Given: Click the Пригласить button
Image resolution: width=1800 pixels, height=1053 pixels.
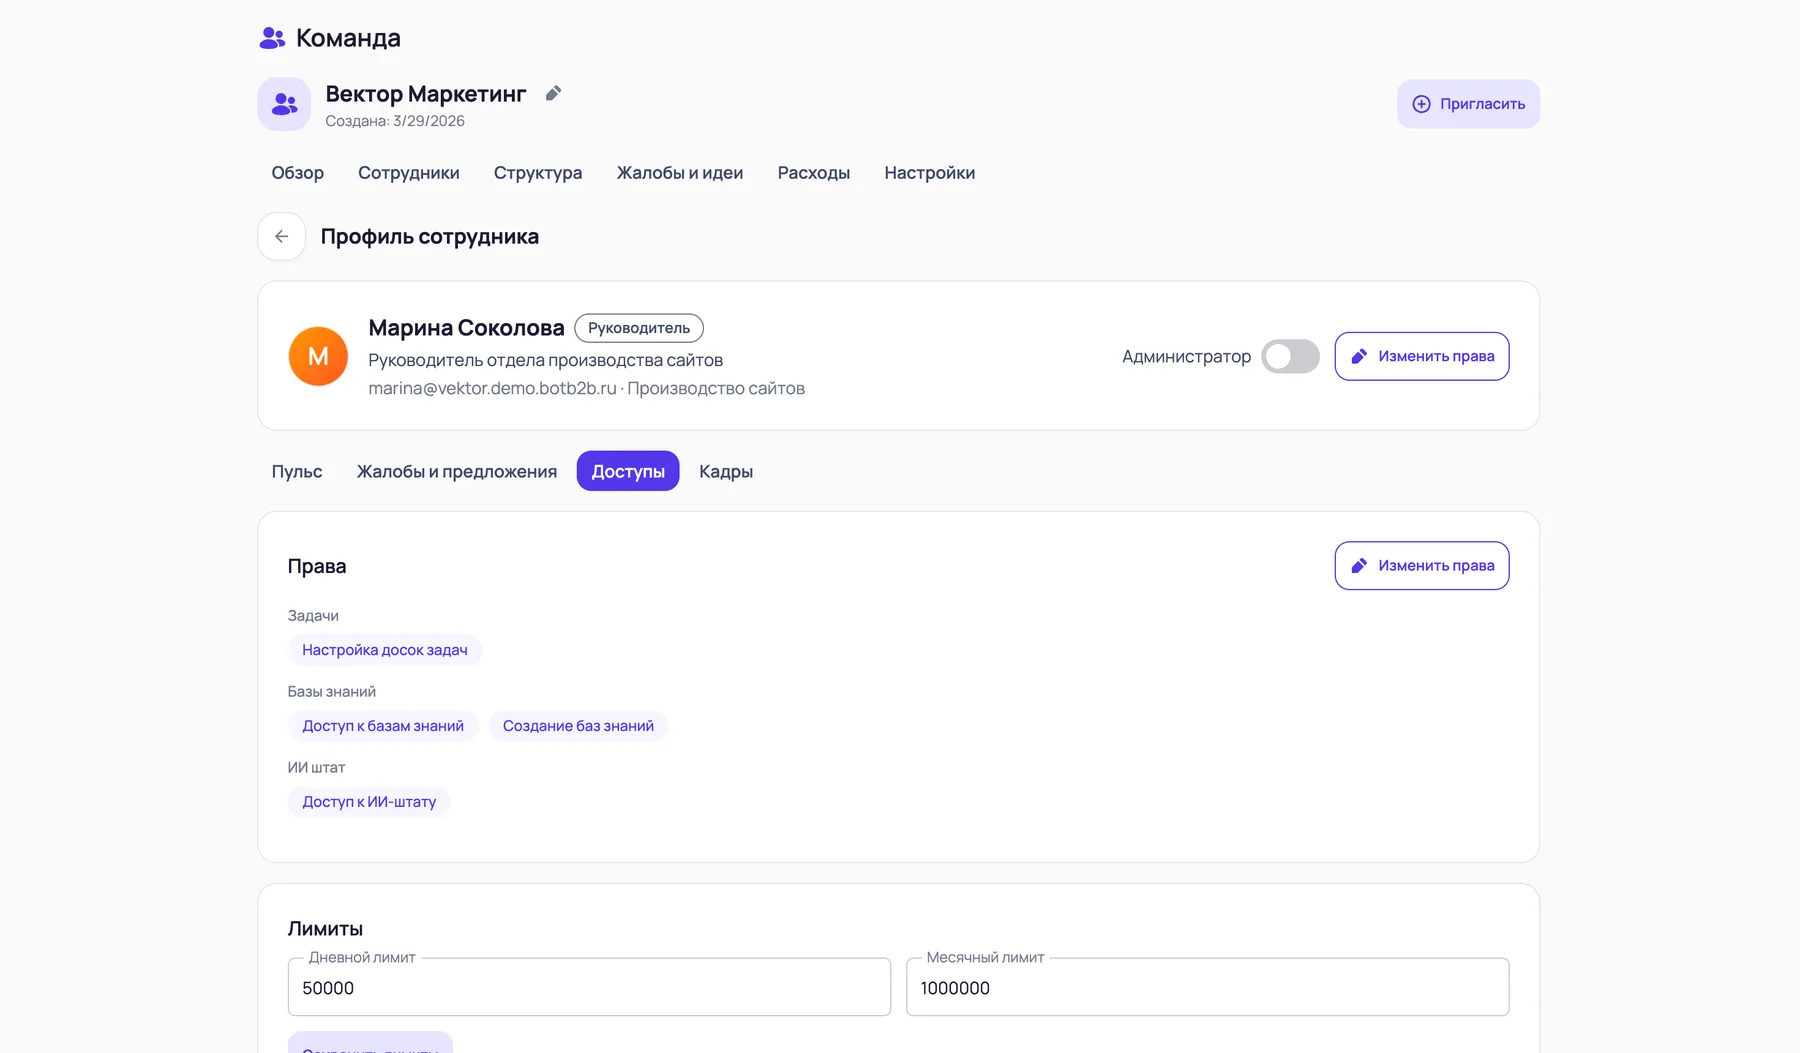Looking at the screenshot, I should pos(1468,104).
